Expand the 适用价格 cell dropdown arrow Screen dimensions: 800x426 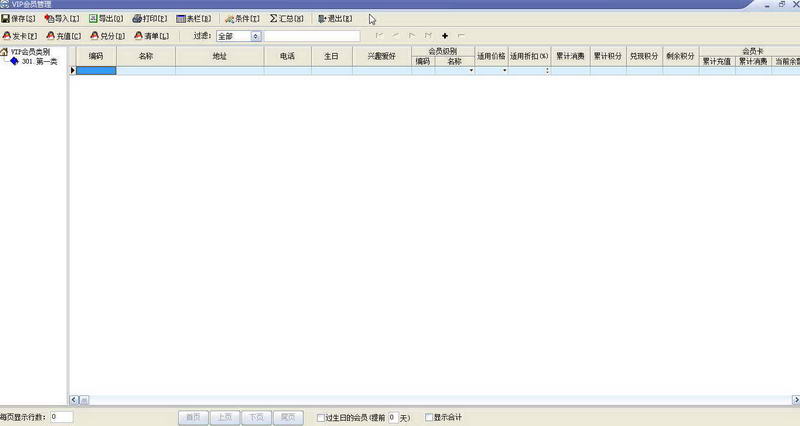pyautogui.click(x=504, y=71)
